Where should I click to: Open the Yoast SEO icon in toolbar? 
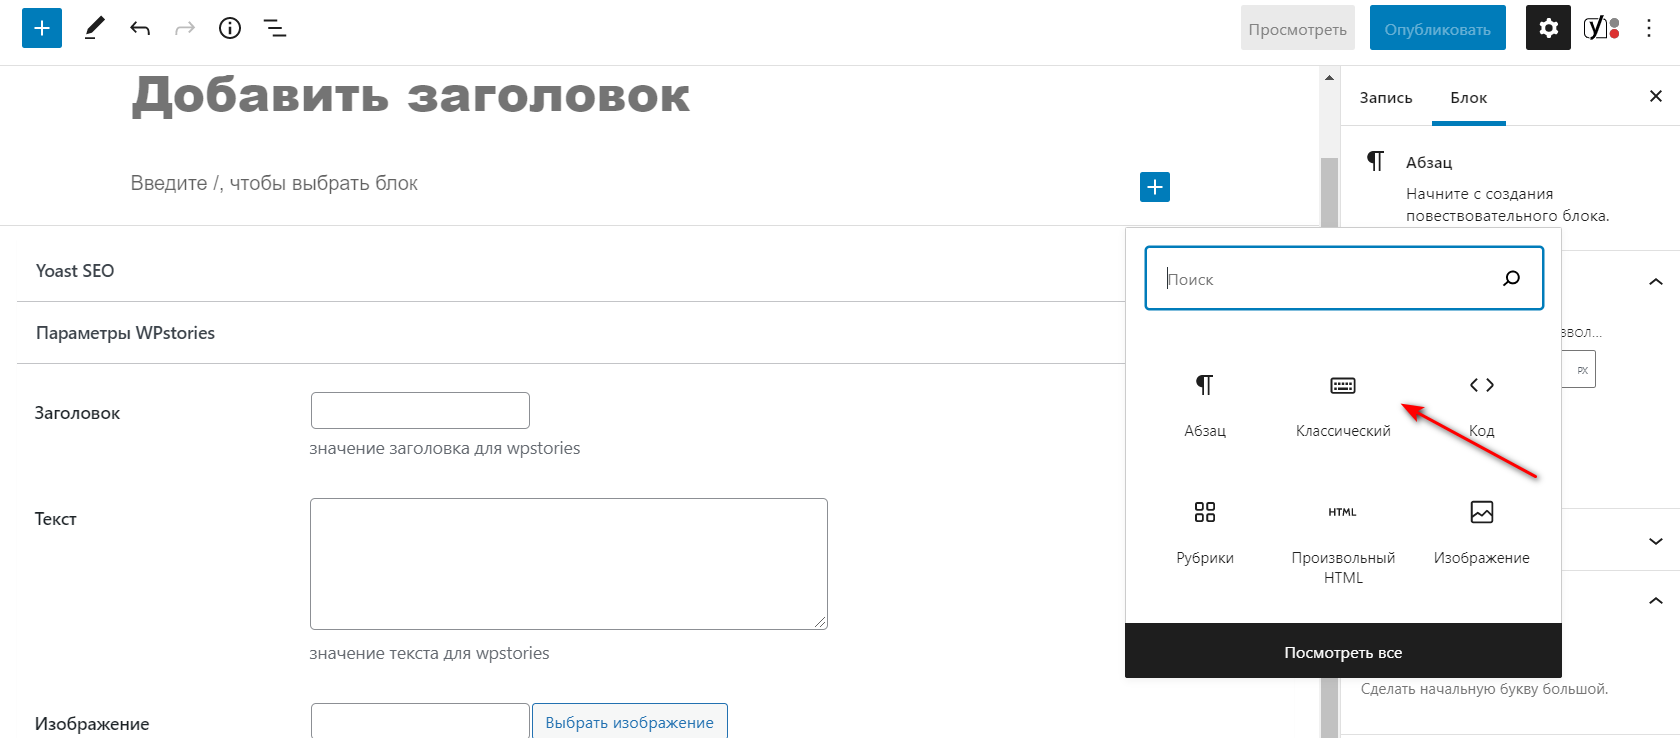pyautogui.click(x=1602, y=28)
